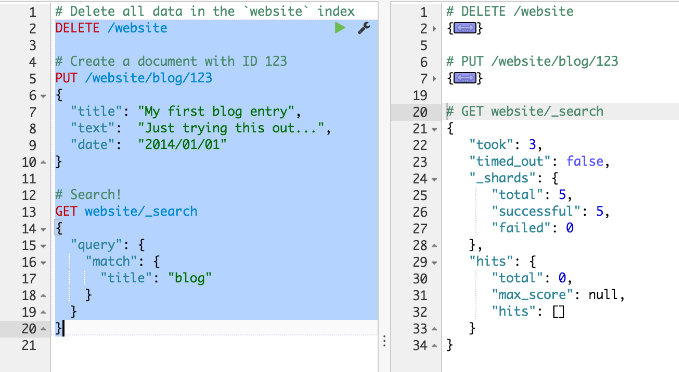Viewport: 679px width, 372px height.
Task: Expand folded output at response line 2
Action: [434, 29]
